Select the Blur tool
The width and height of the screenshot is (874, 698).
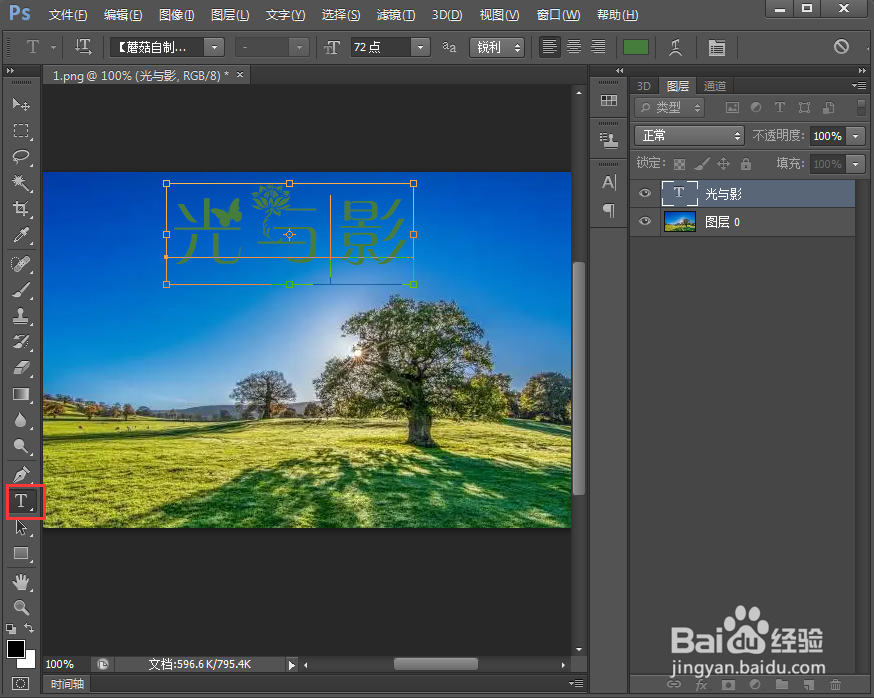(x=21, y=420)
